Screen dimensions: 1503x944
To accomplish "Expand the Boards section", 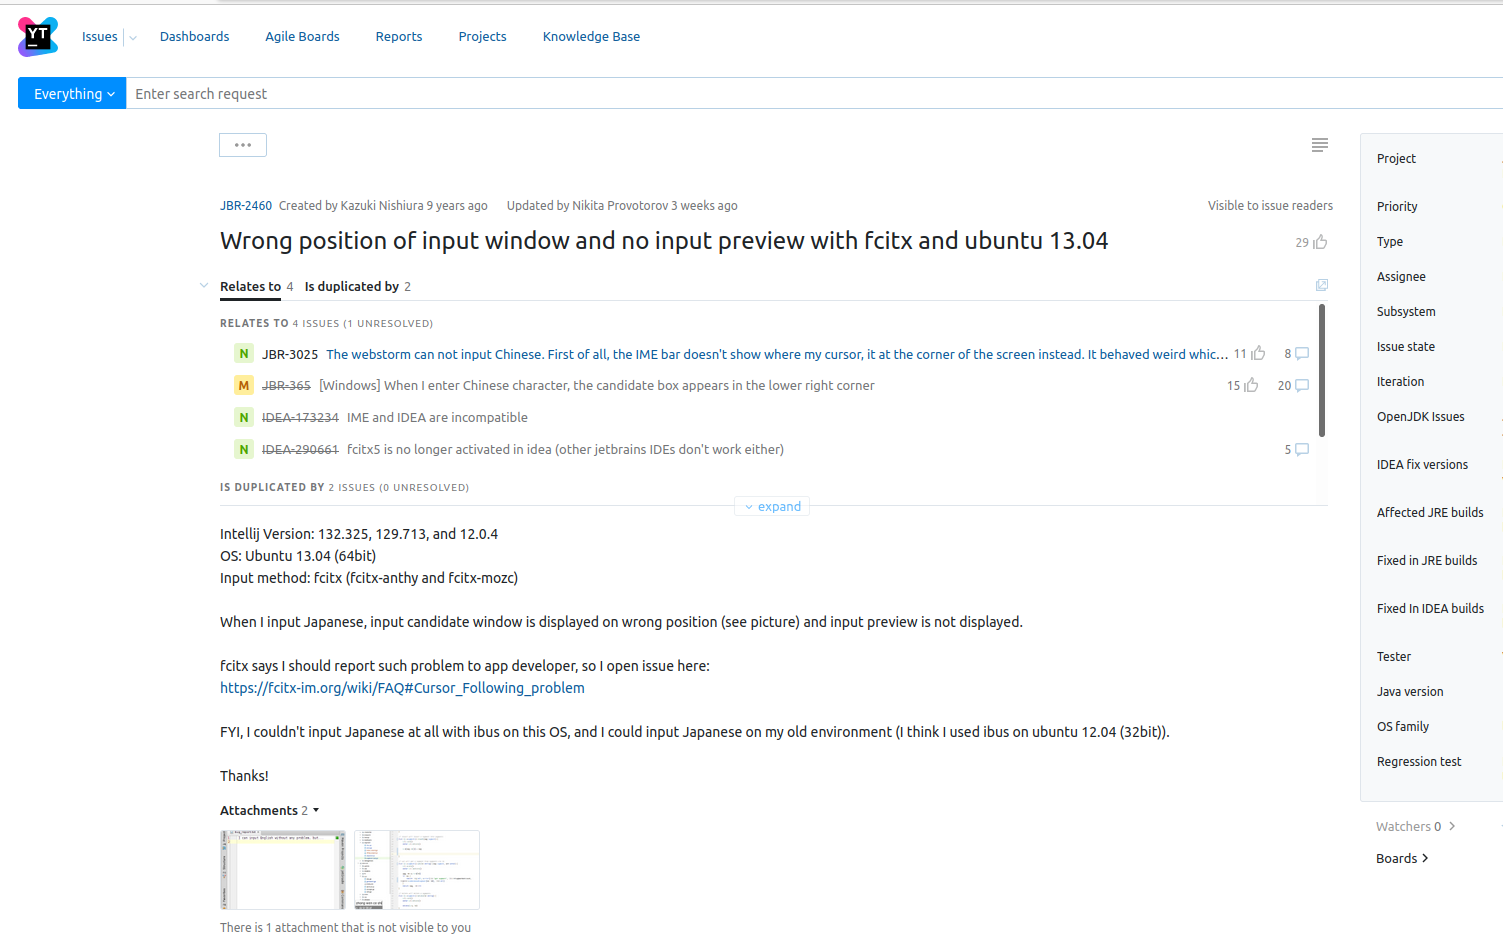I will 1402,858.
